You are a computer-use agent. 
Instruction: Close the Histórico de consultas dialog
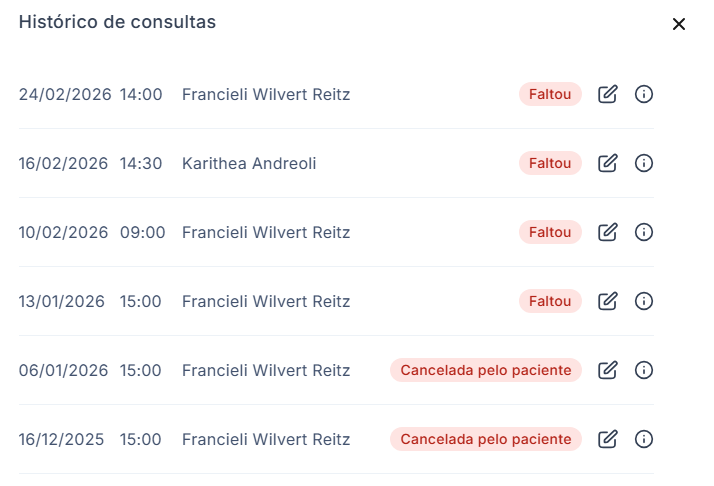tap(679, 24)
